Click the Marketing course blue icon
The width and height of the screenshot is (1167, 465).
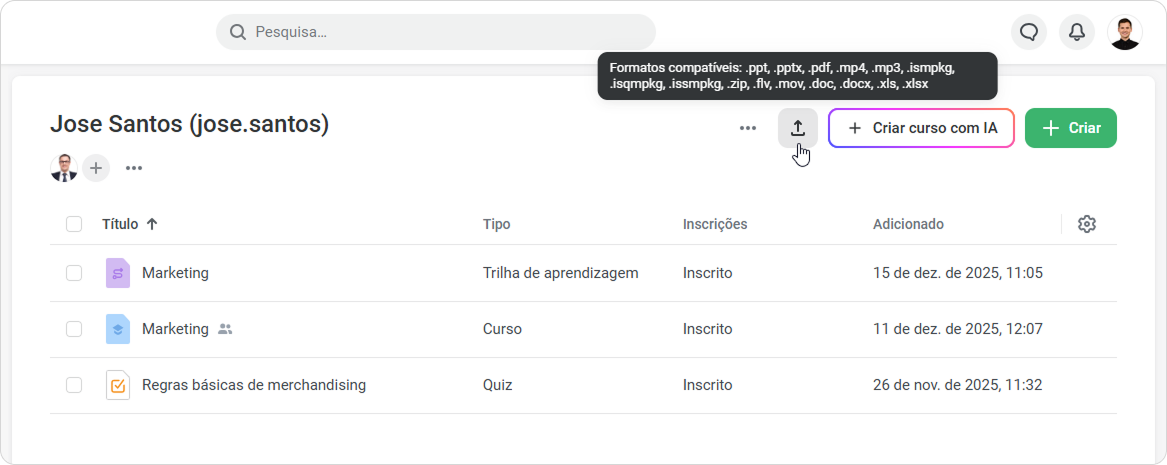[x=118, y=329]
